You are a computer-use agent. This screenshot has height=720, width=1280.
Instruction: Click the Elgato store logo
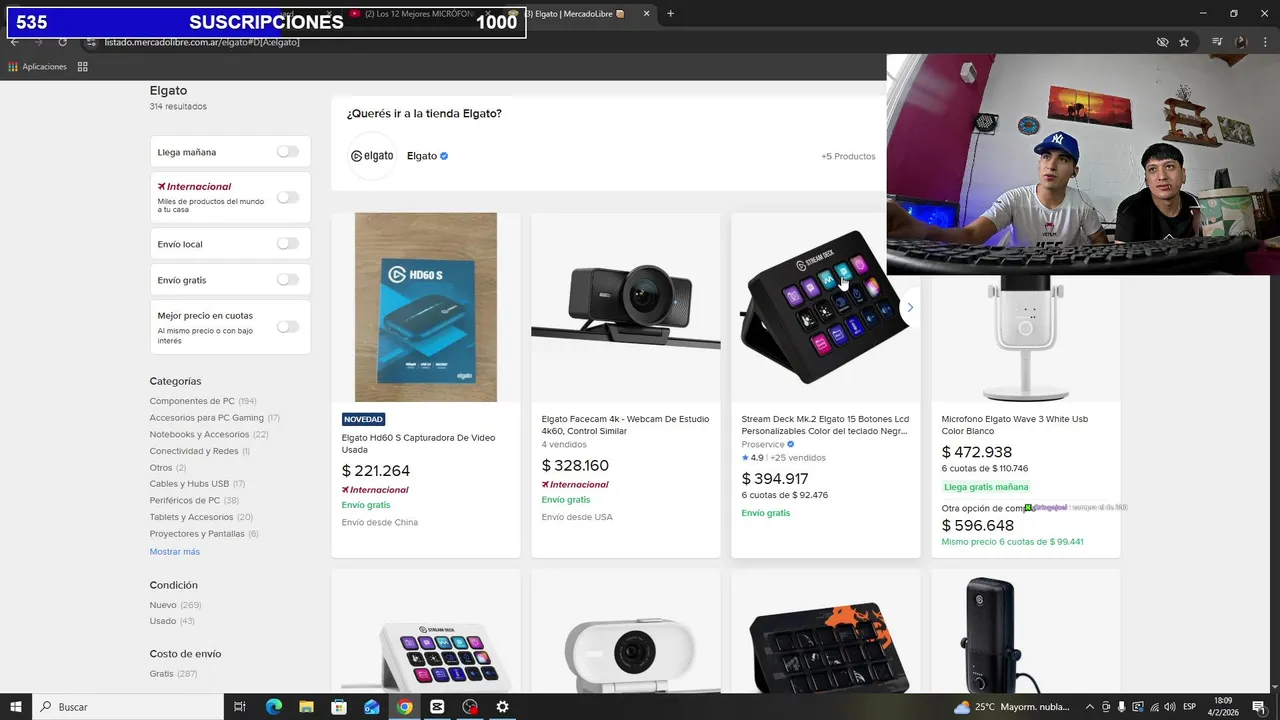click(x=371, y=156)
